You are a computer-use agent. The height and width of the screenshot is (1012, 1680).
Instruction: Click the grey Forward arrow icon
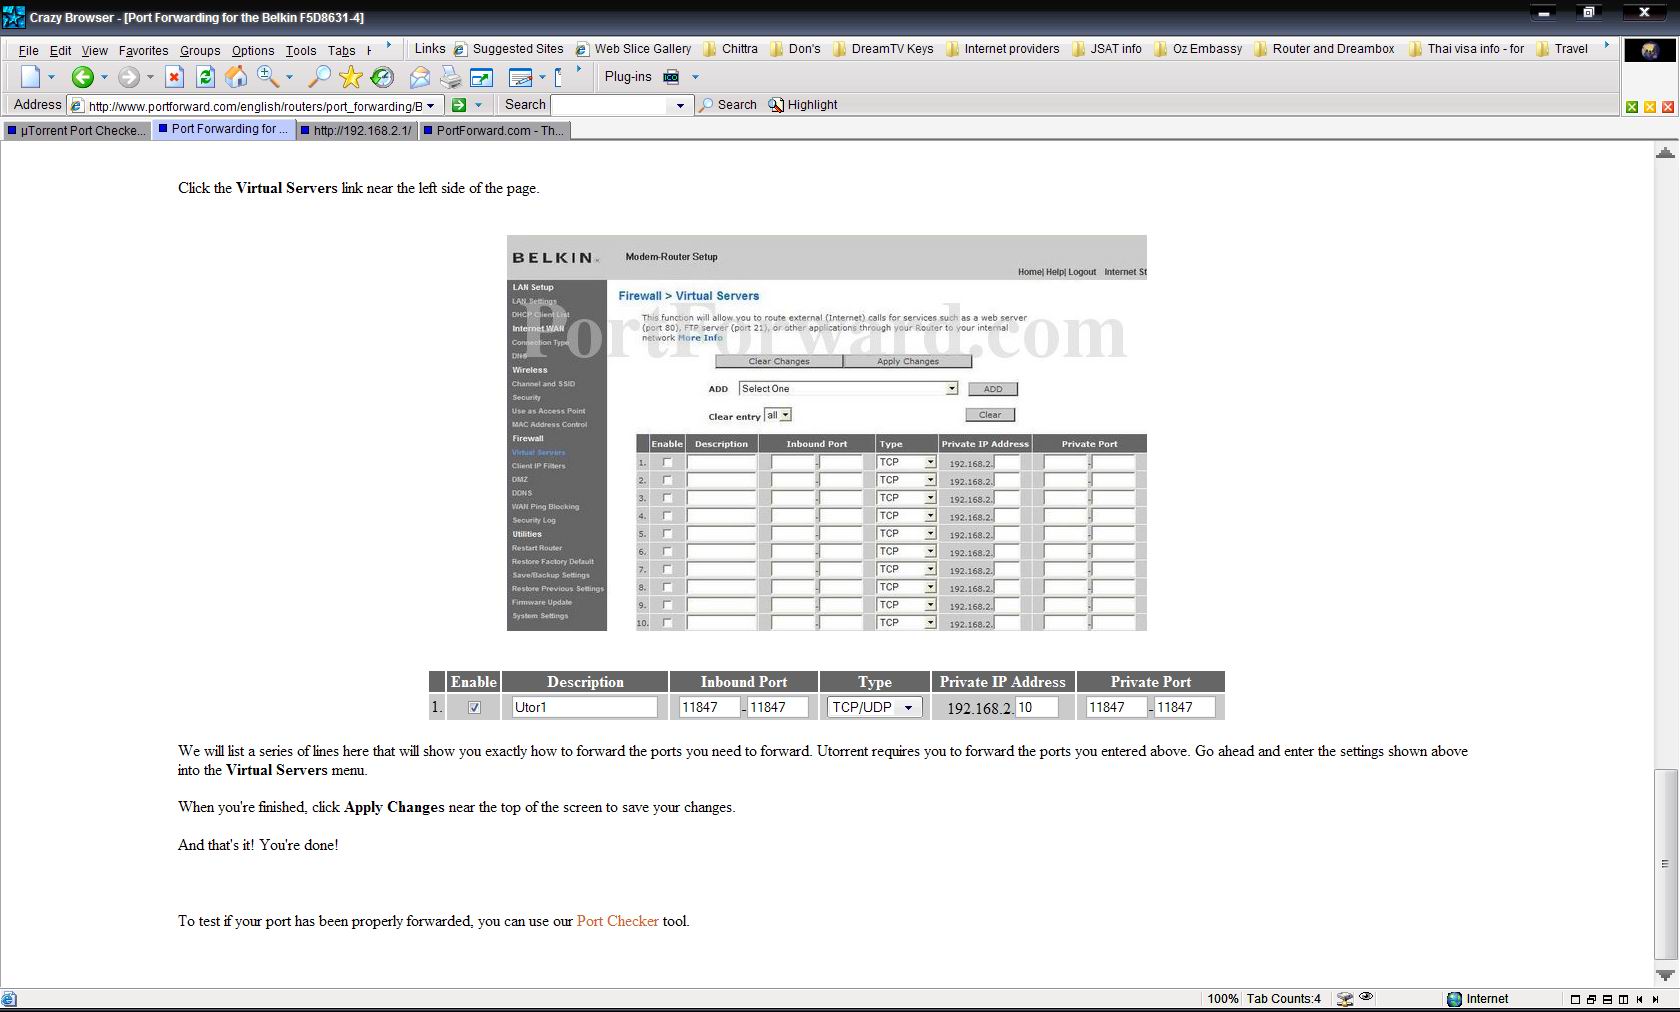128,77
